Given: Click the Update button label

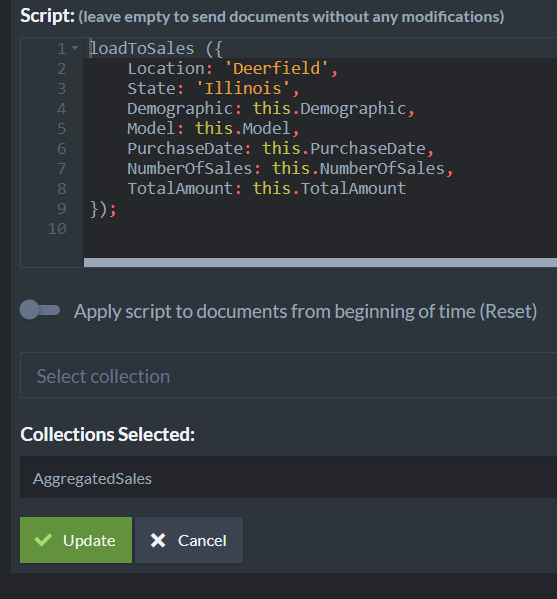Looking at the screenshot, I should [89, 541].
